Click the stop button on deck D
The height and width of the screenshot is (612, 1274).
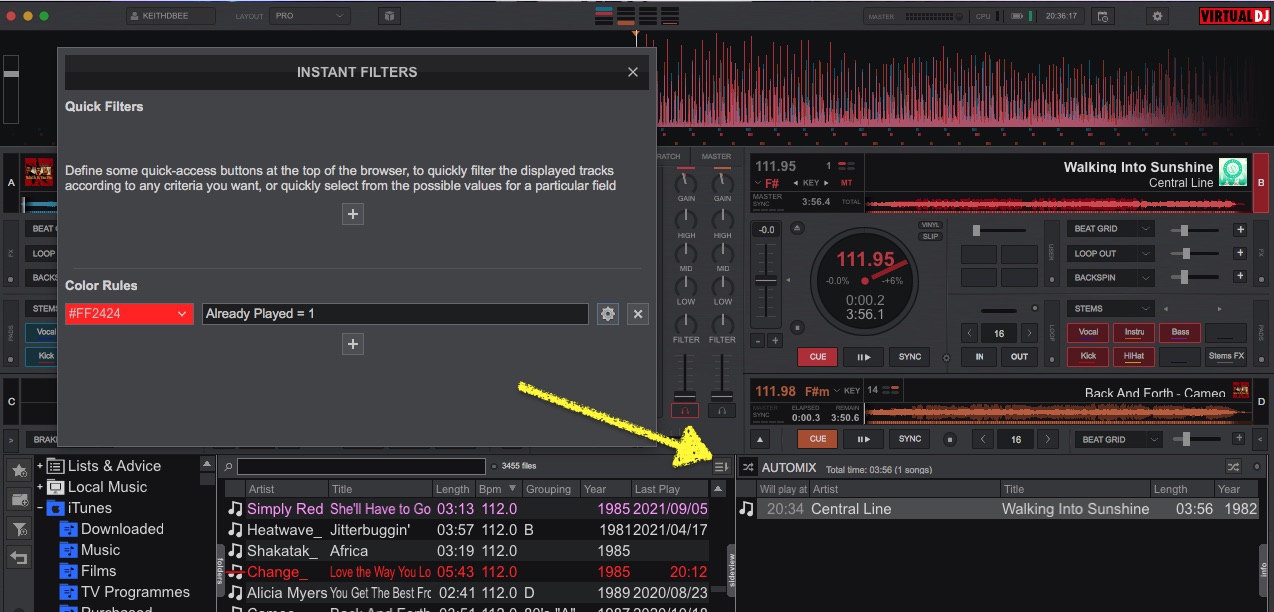(950, 439)
